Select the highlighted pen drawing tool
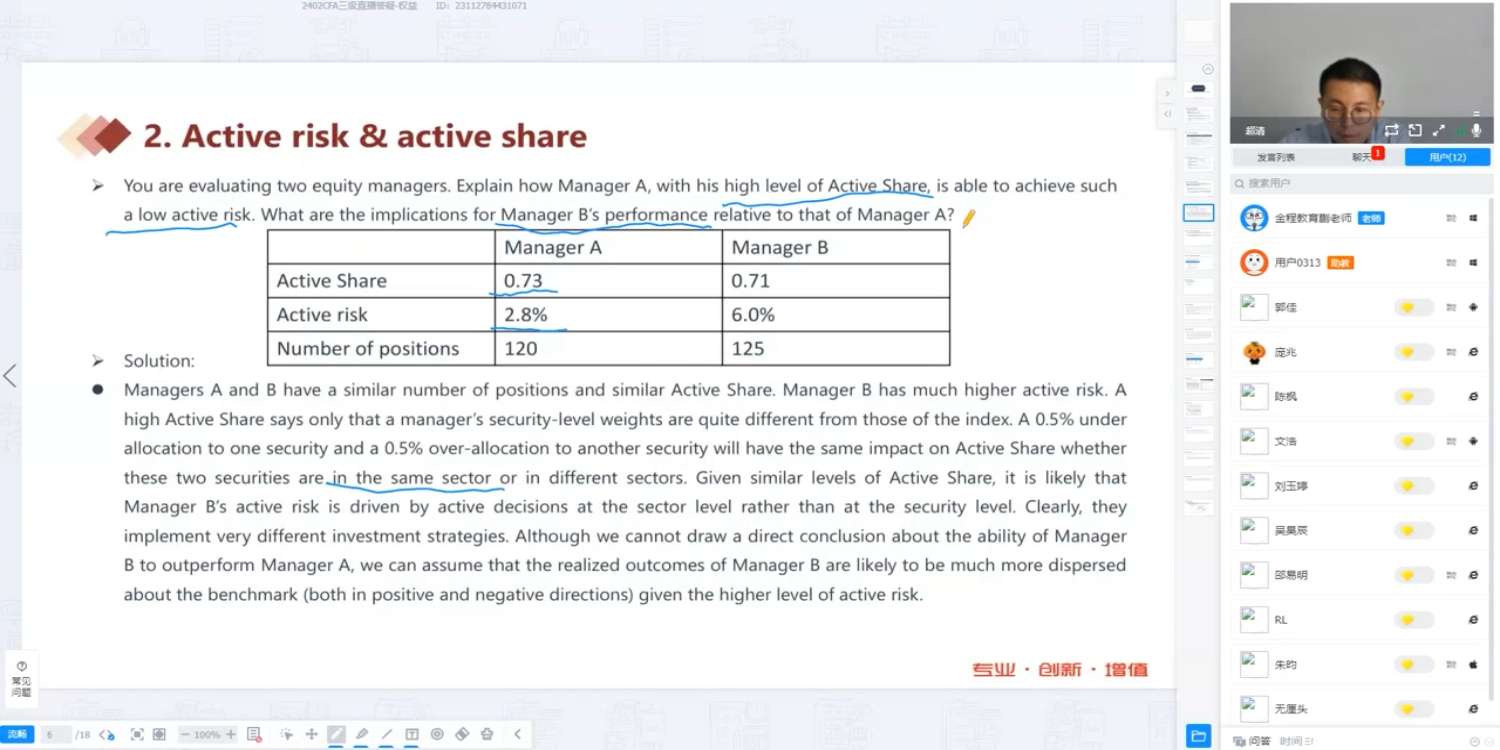 coord(337,734)
